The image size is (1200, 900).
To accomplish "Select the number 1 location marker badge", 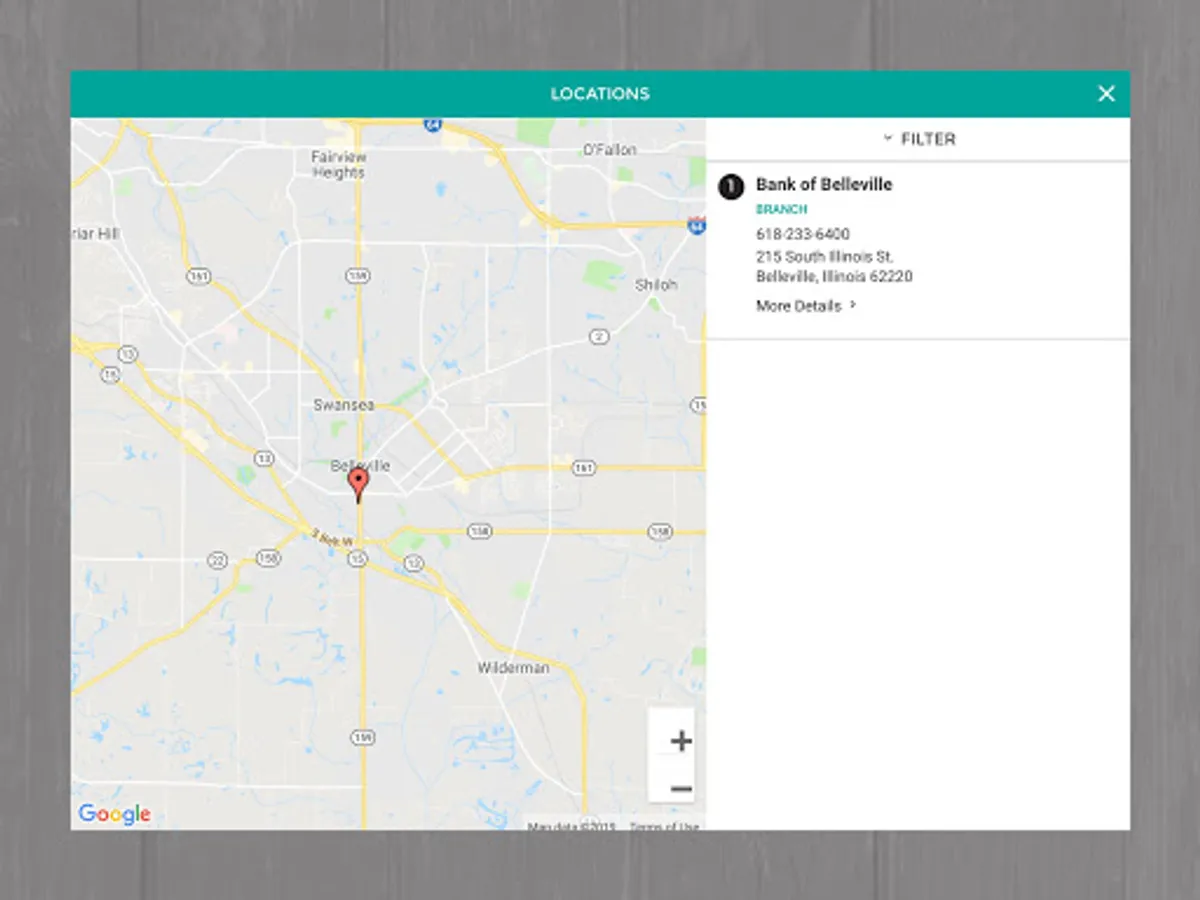I will pyautogui.click(x=731, y=186).
